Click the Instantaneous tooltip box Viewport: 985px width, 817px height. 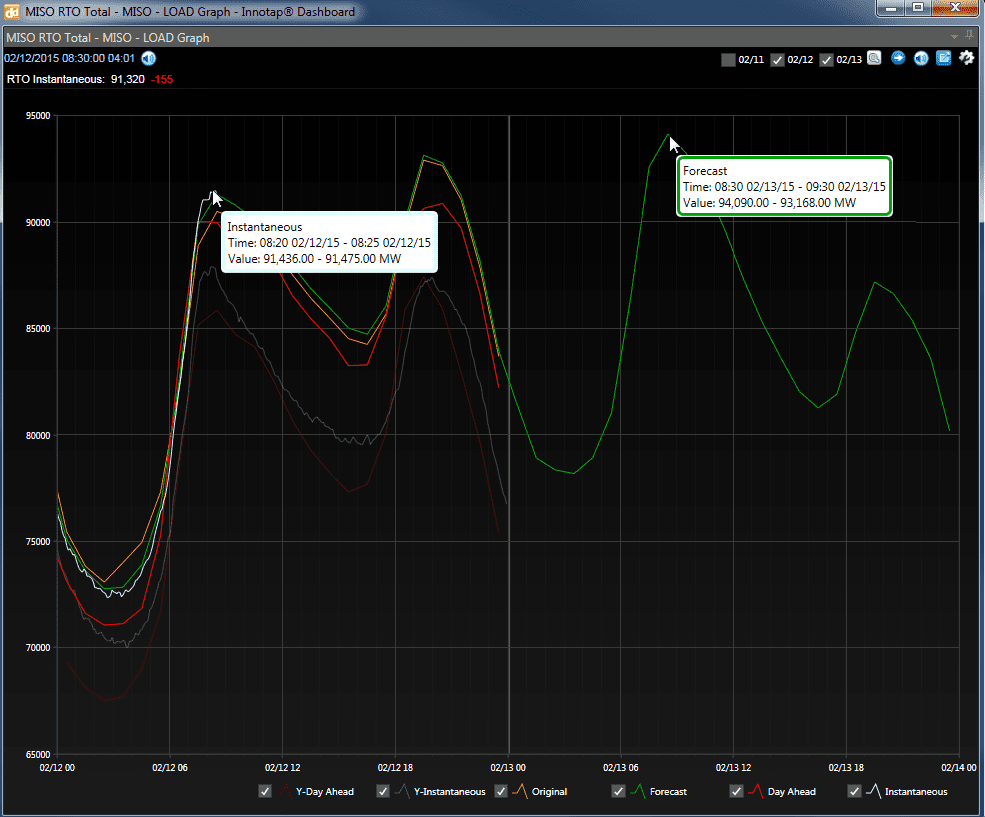point(329,242)
